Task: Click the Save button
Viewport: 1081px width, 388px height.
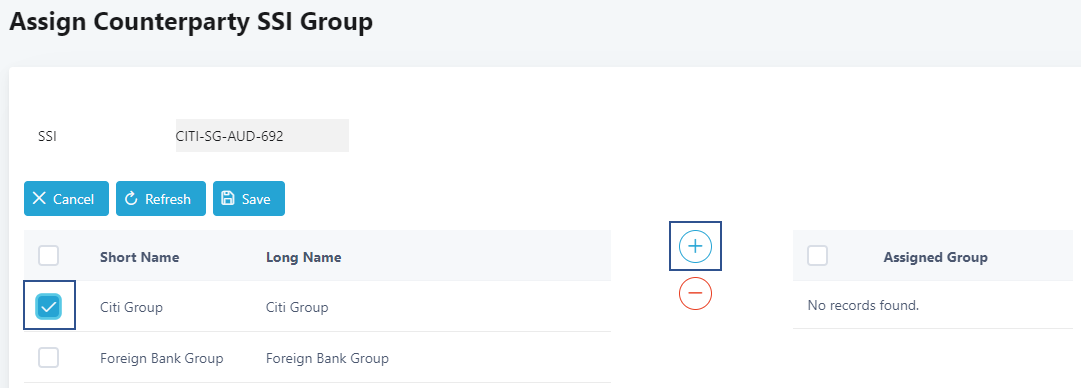Action: click(x=249, y=198)
